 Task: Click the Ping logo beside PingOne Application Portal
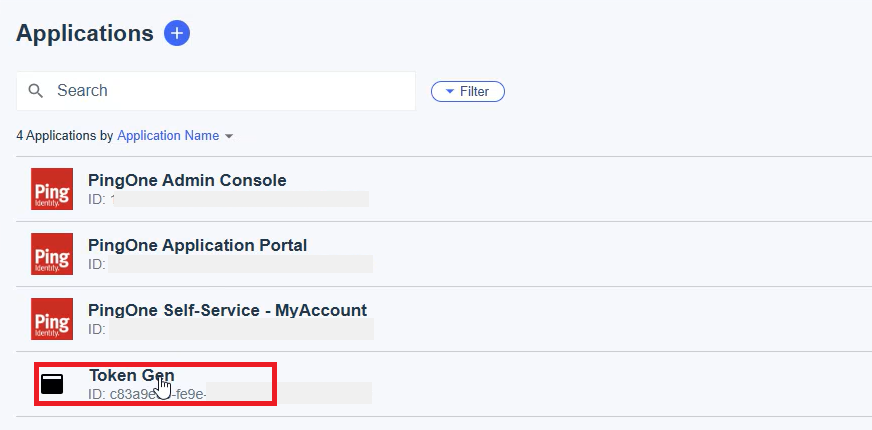(x=52, y=254)
